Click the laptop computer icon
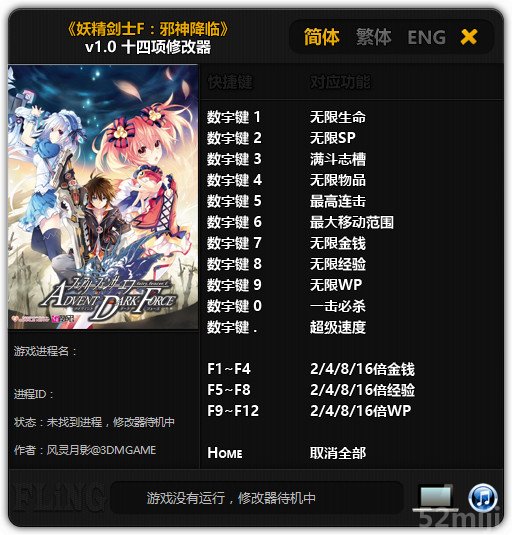The image size is (512, 535). pos(436,498)
